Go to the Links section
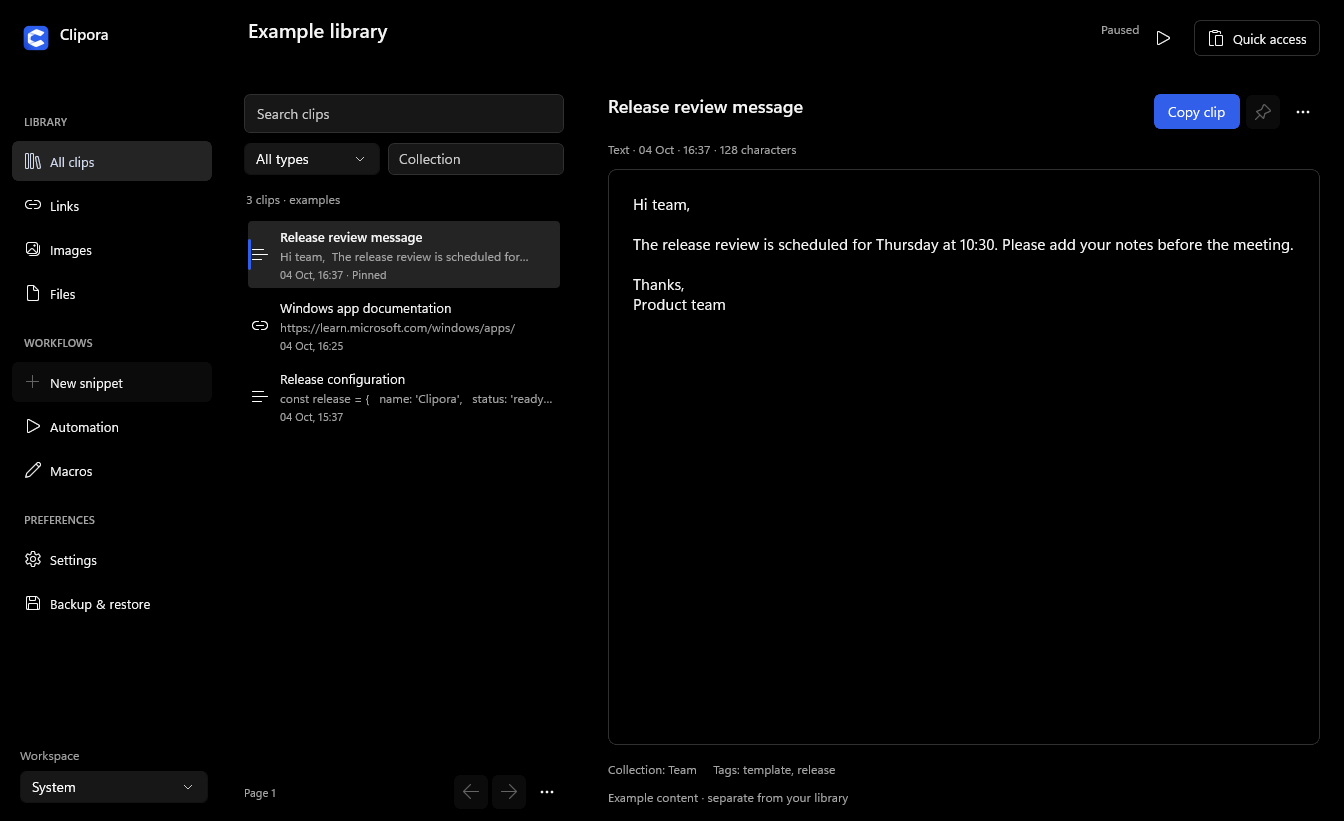 [112, 206]
